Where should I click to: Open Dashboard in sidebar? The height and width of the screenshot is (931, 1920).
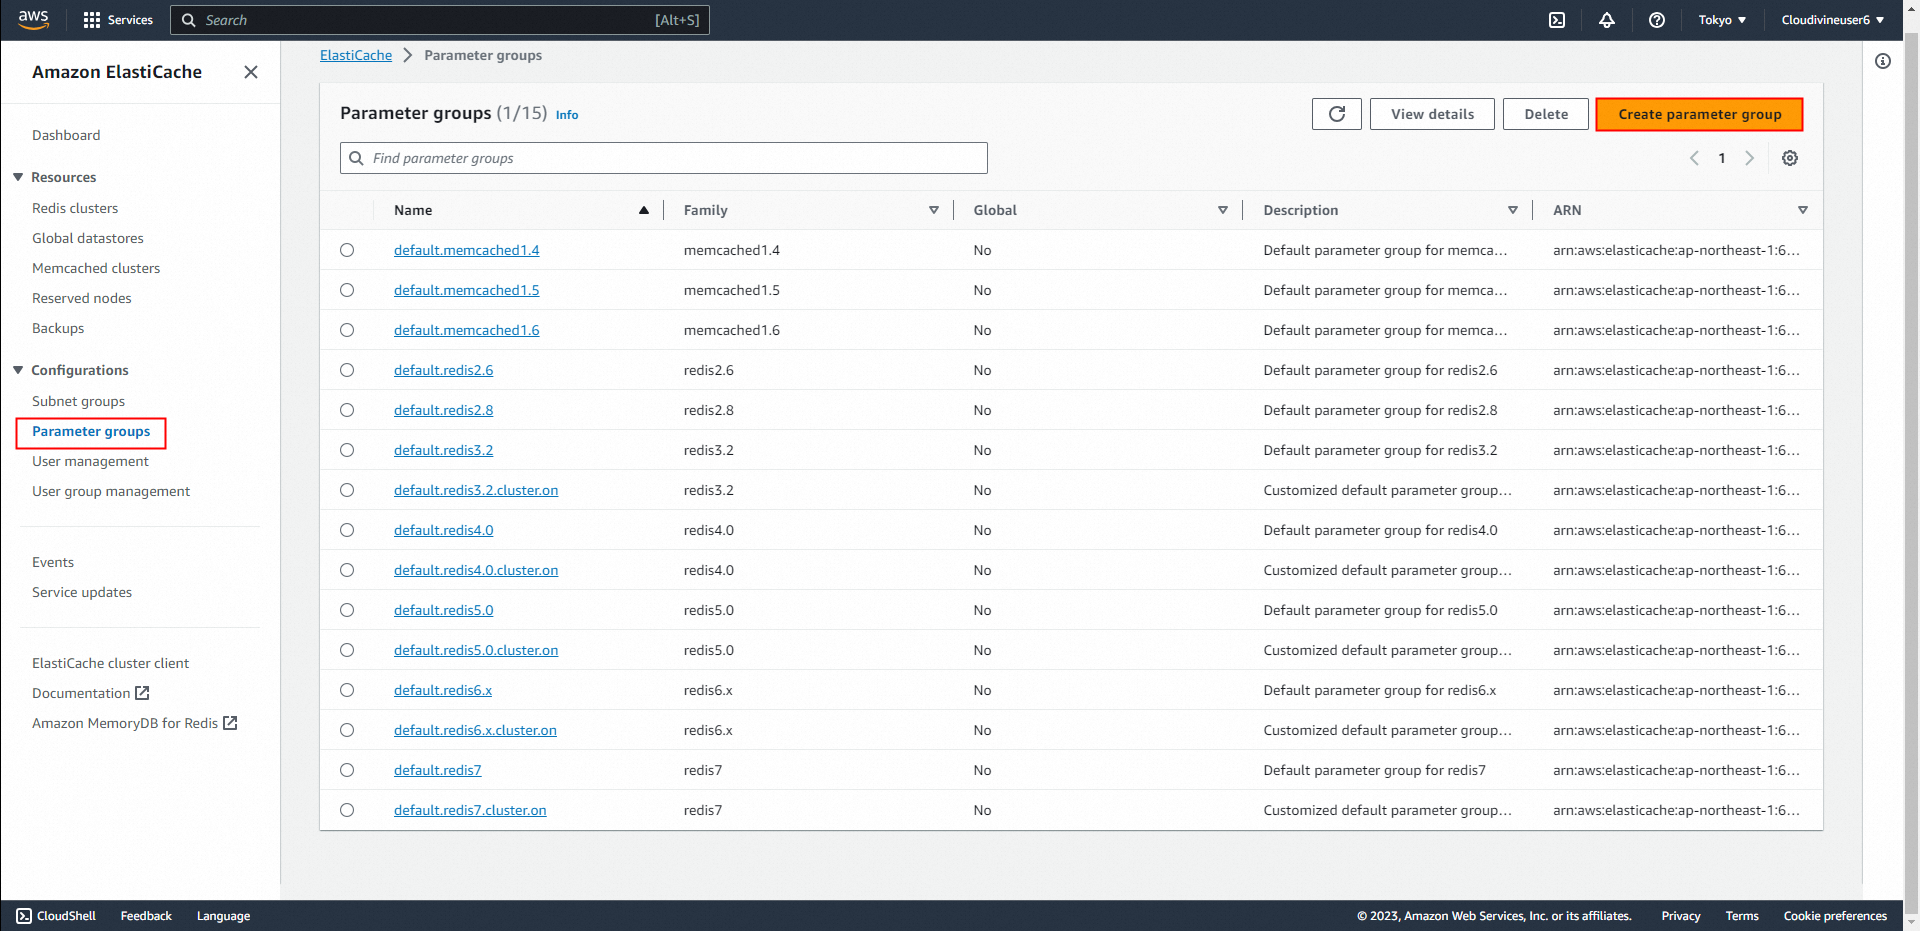(x=66, y=135)
